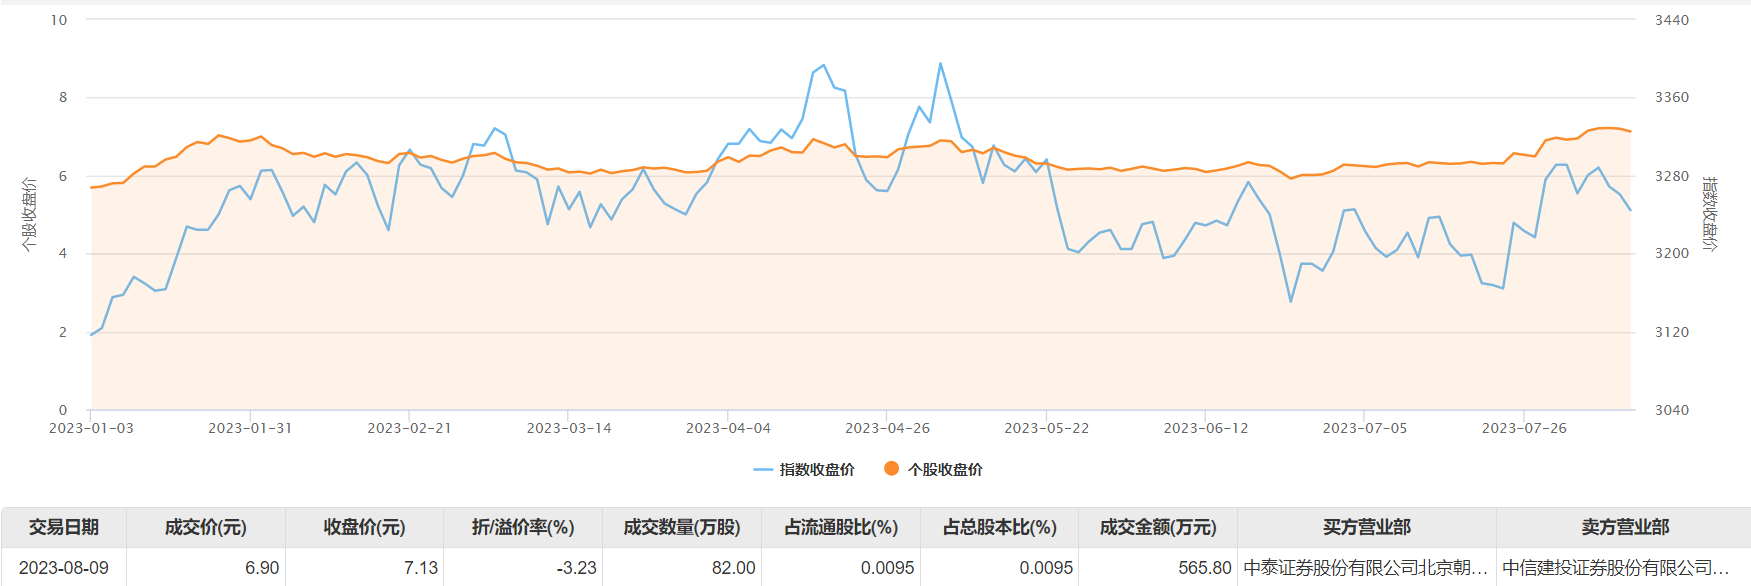1751x586 pixels.
Task: Click the right axis title 指数收盘价
Action: coord(1710,214)
